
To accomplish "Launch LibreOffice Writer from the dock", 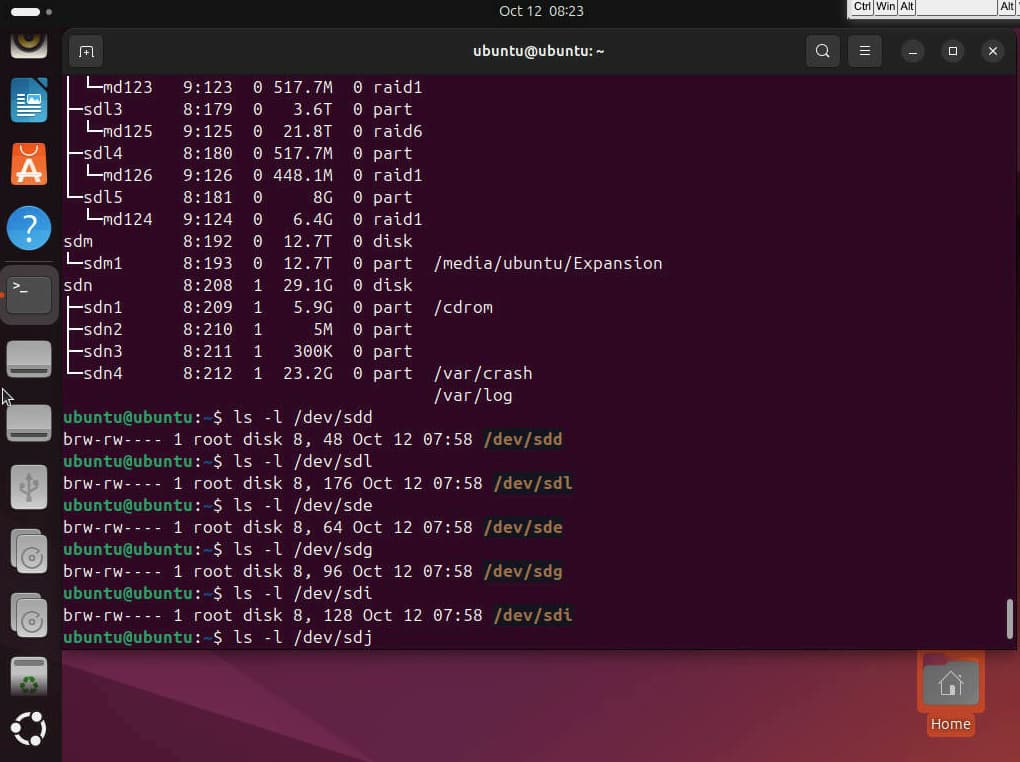I will coord(29,101).
